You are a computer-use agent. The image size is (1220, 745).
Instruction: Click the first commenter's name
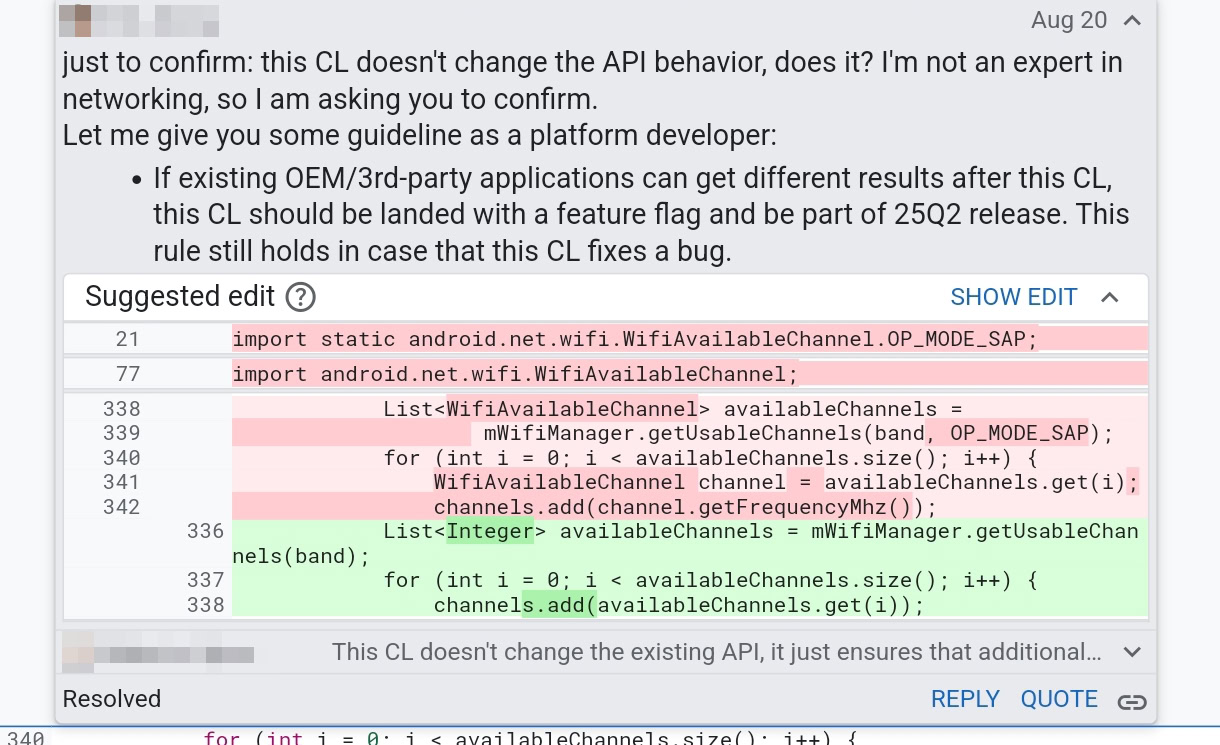(162, 21)
